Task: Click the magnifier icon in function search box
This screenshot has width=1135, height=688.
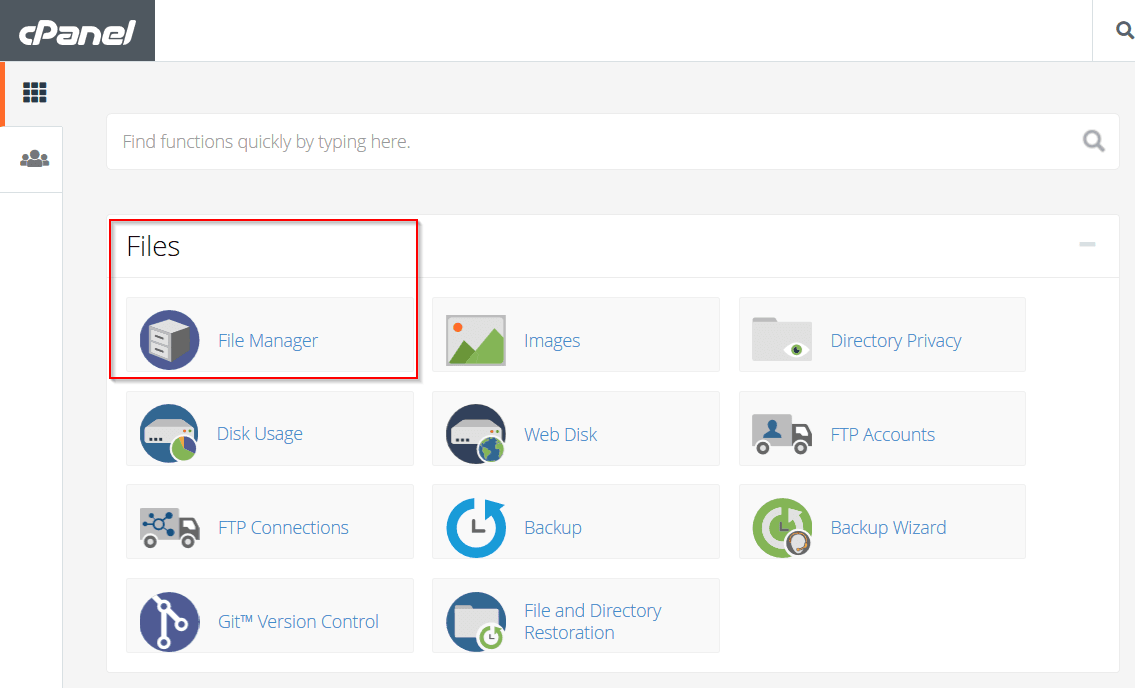Action: (1093, 140)
